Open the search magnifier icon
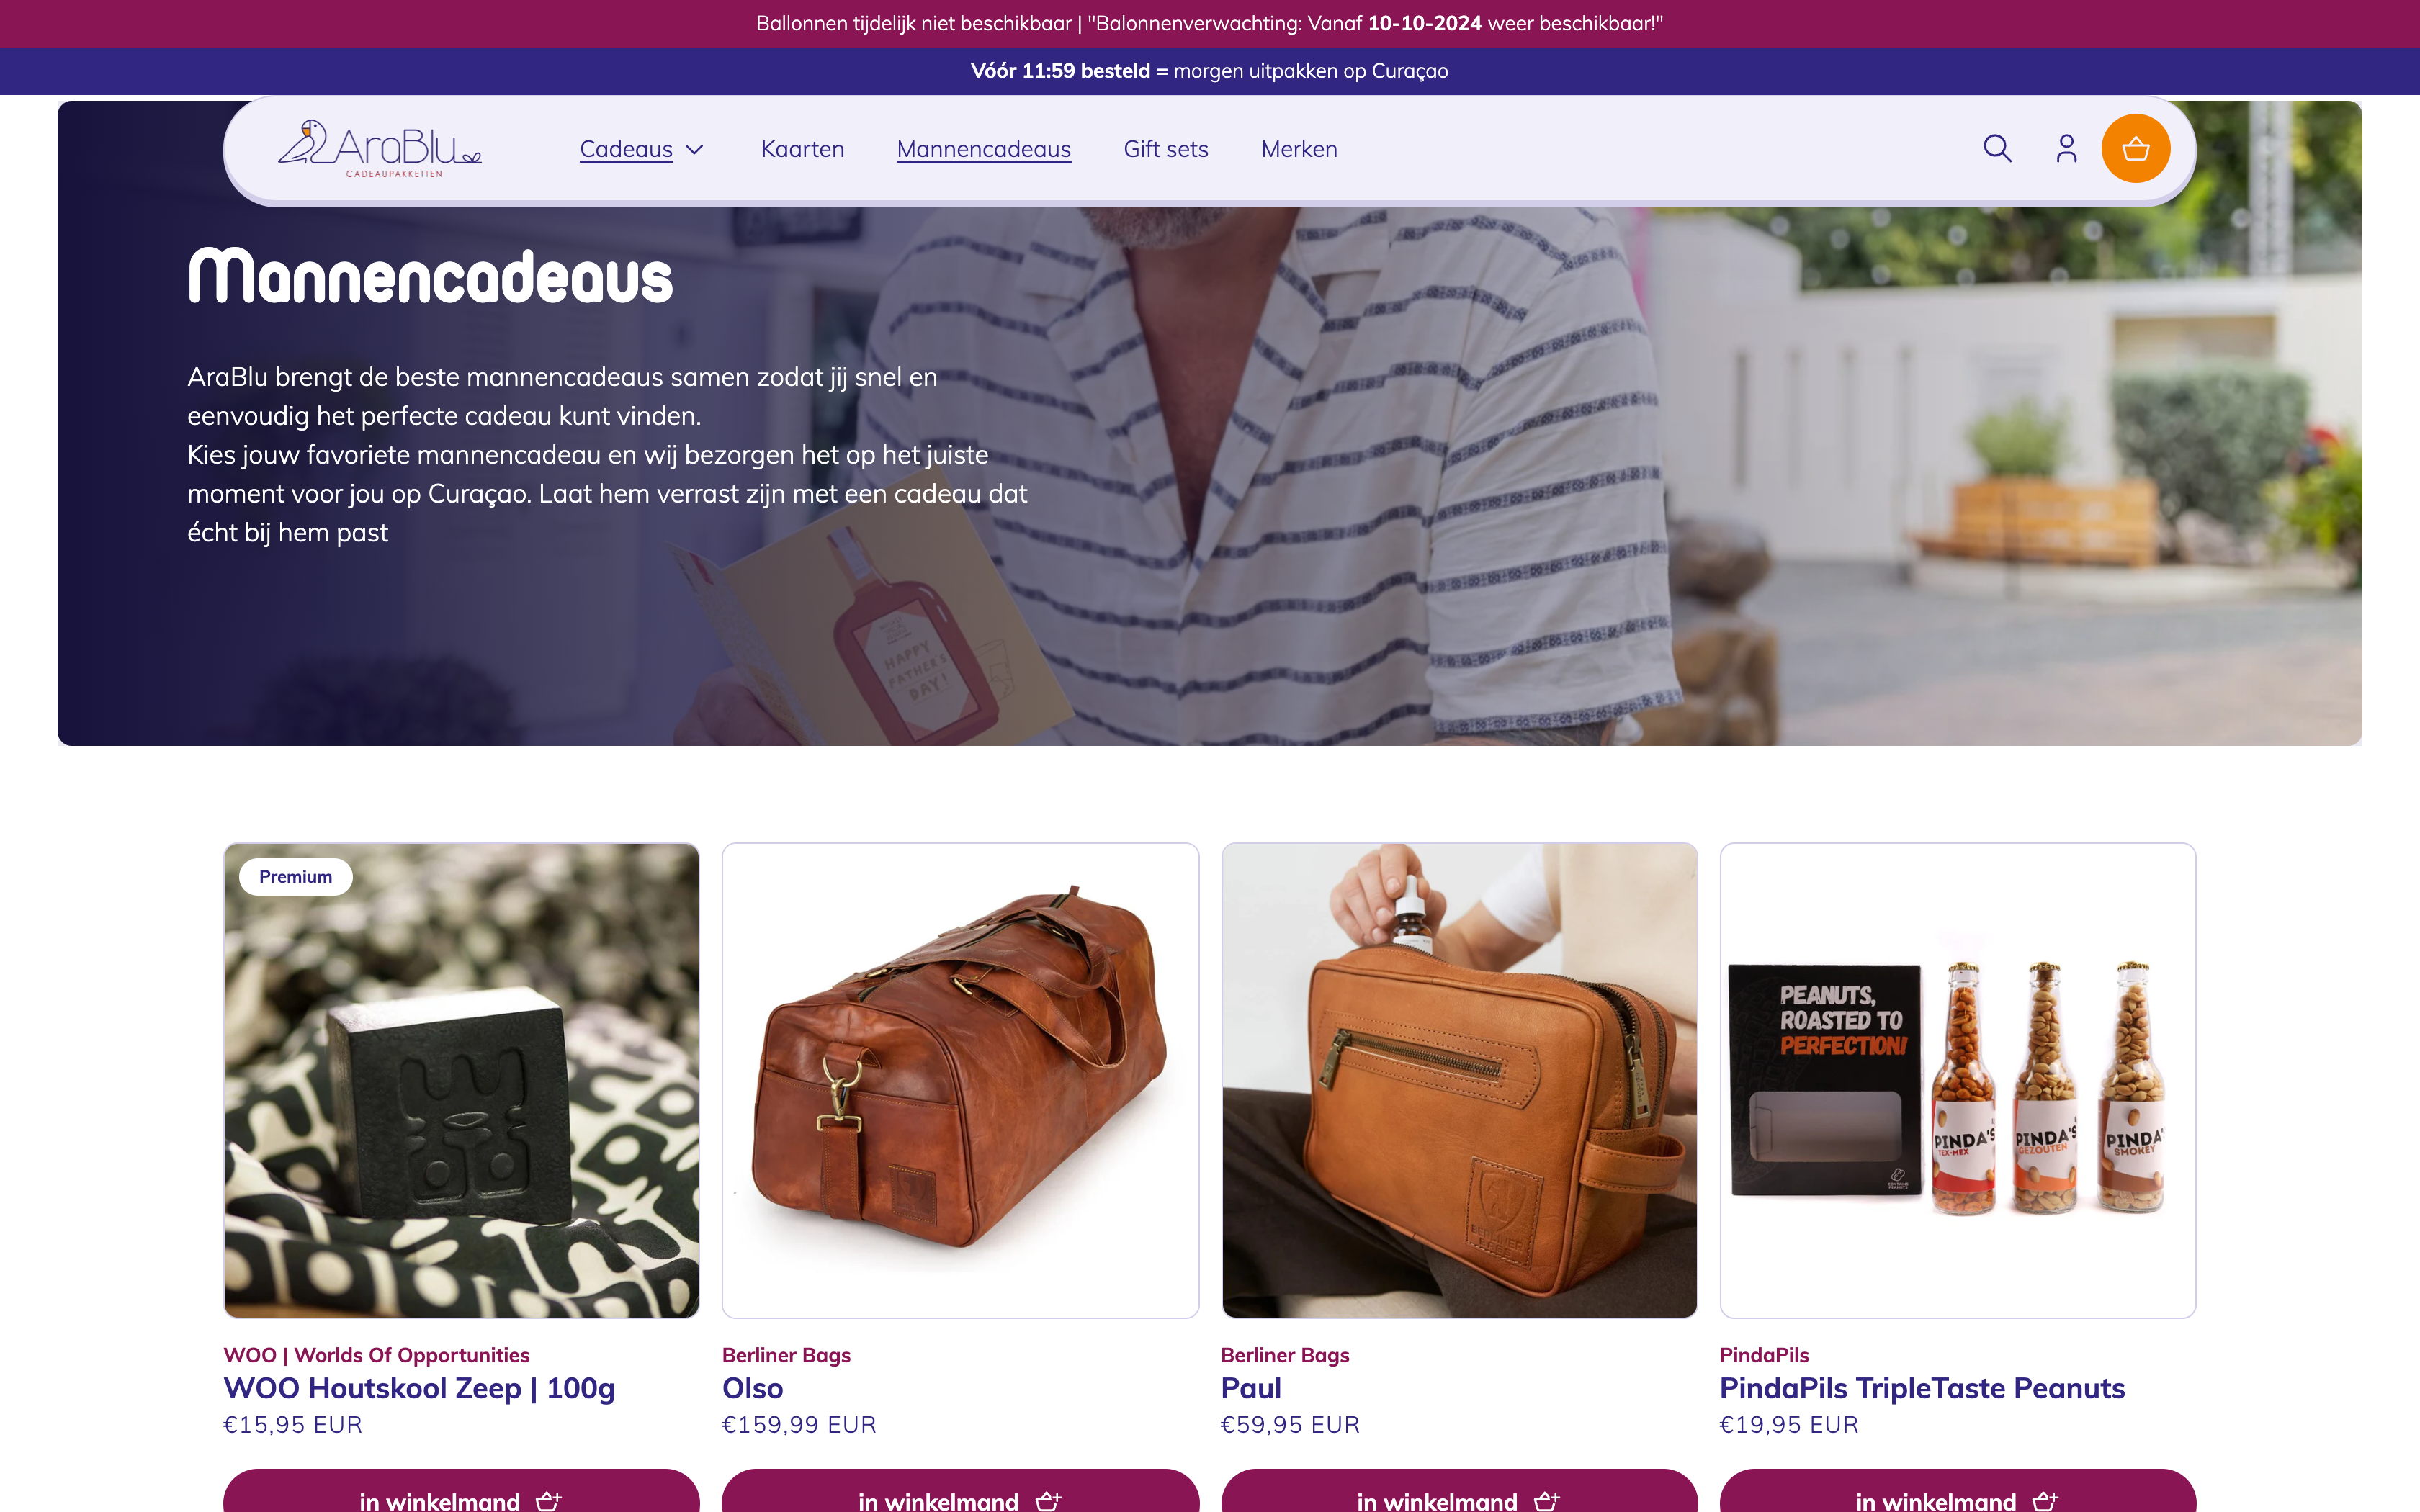 click(x=1997, y=148)
